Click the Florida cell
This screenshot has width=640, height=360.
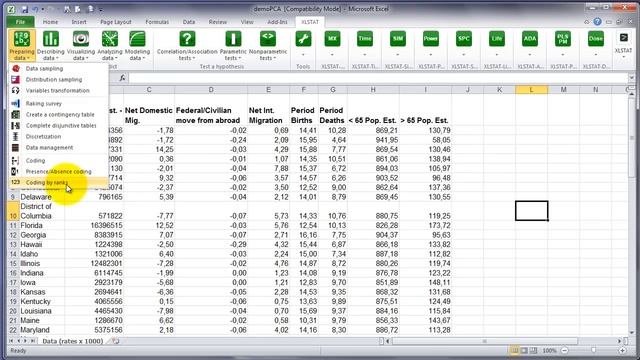(x=41, y=226)
